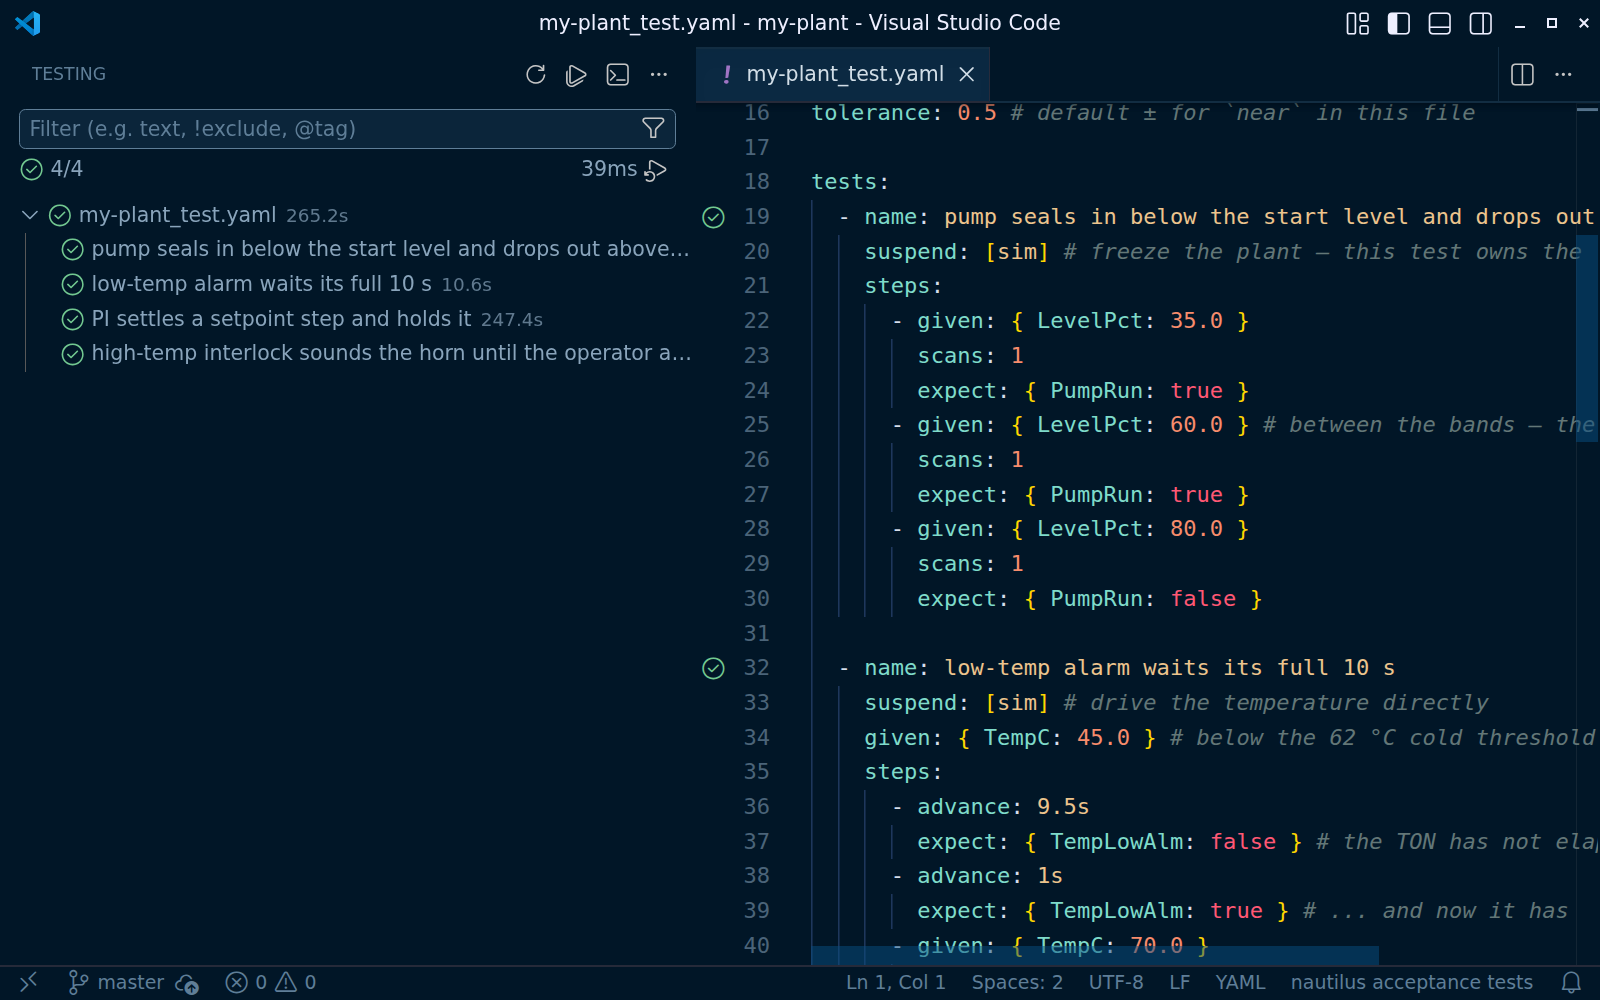Customize layout from the title bar
The image size is (1600, 1000).
1358,23
